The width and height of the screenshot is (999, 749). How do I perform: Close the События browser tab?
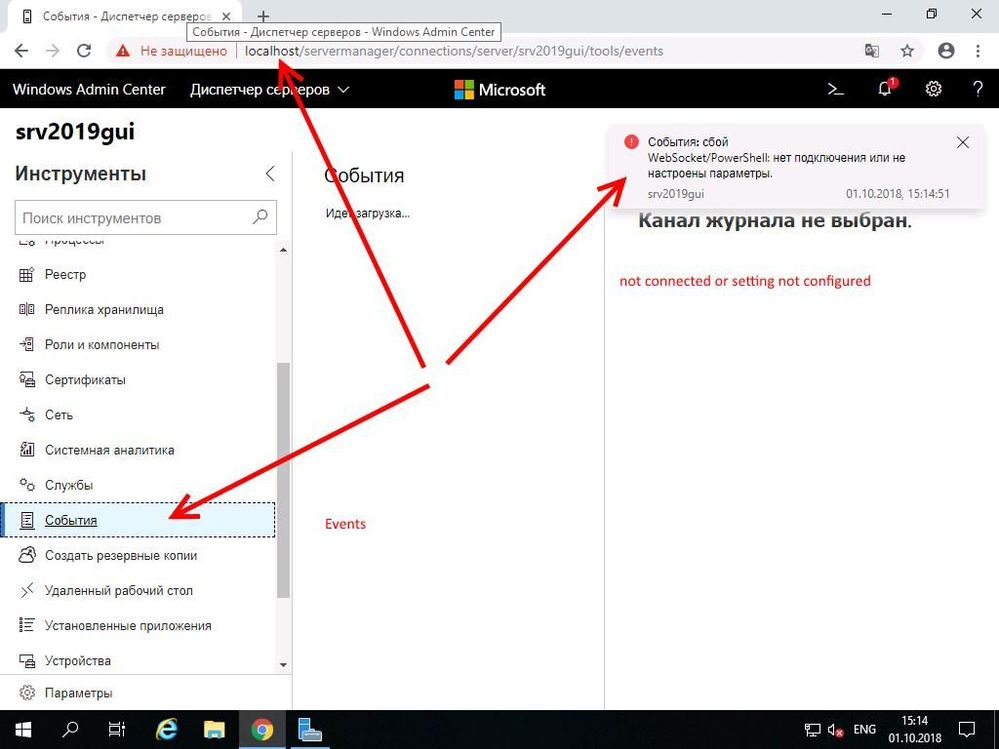pos(227,17)
